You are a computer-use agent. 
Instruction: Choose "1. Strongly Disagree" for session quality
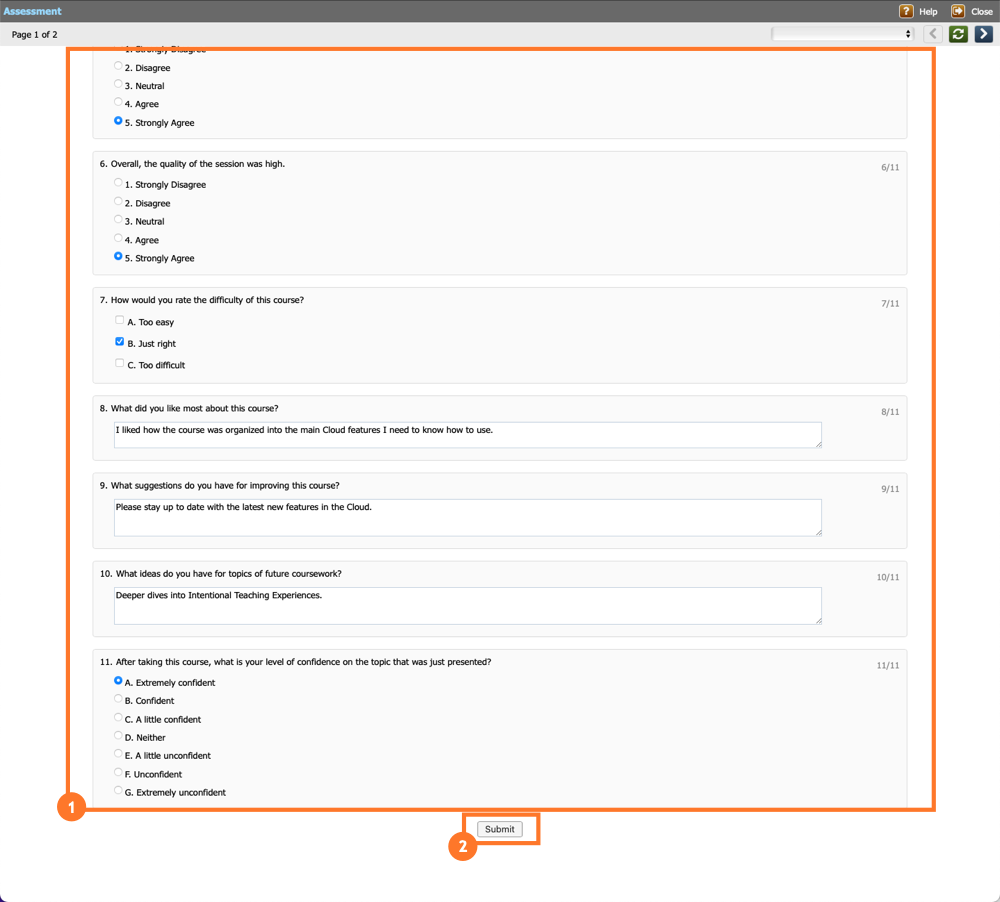[x=118, y=183]
